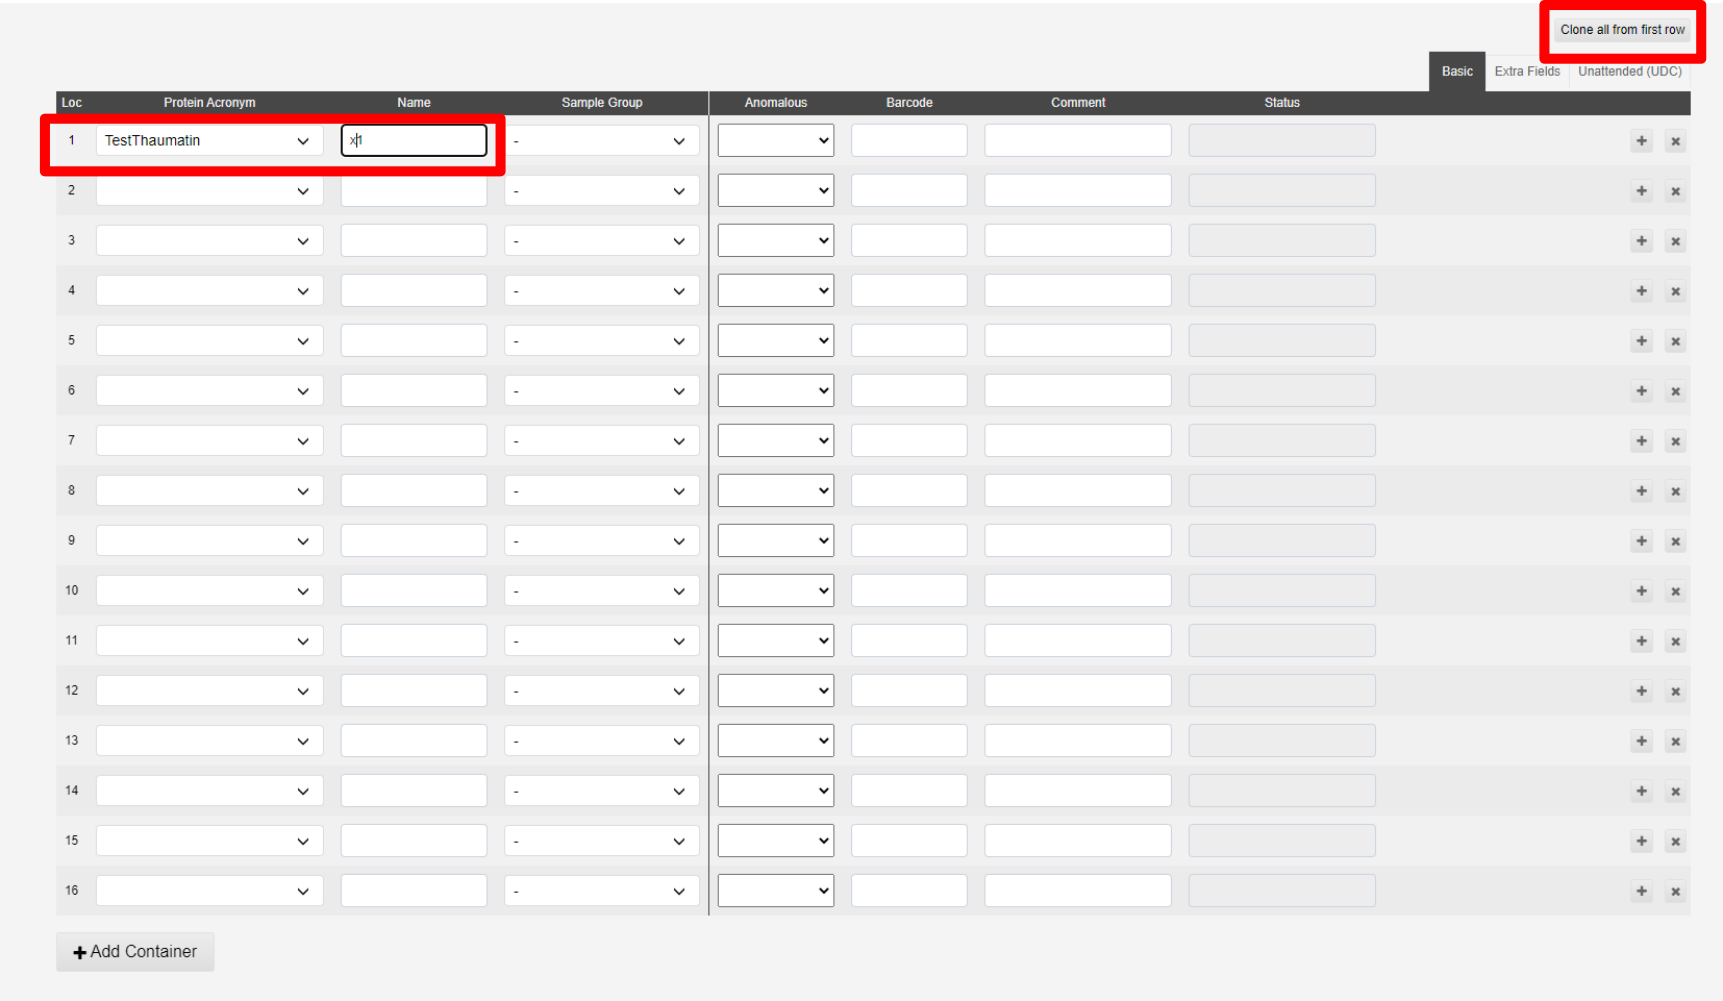Click the plus icon on row 3
This screenshot has width=1723, height=1001.
tap(1641, 240)
